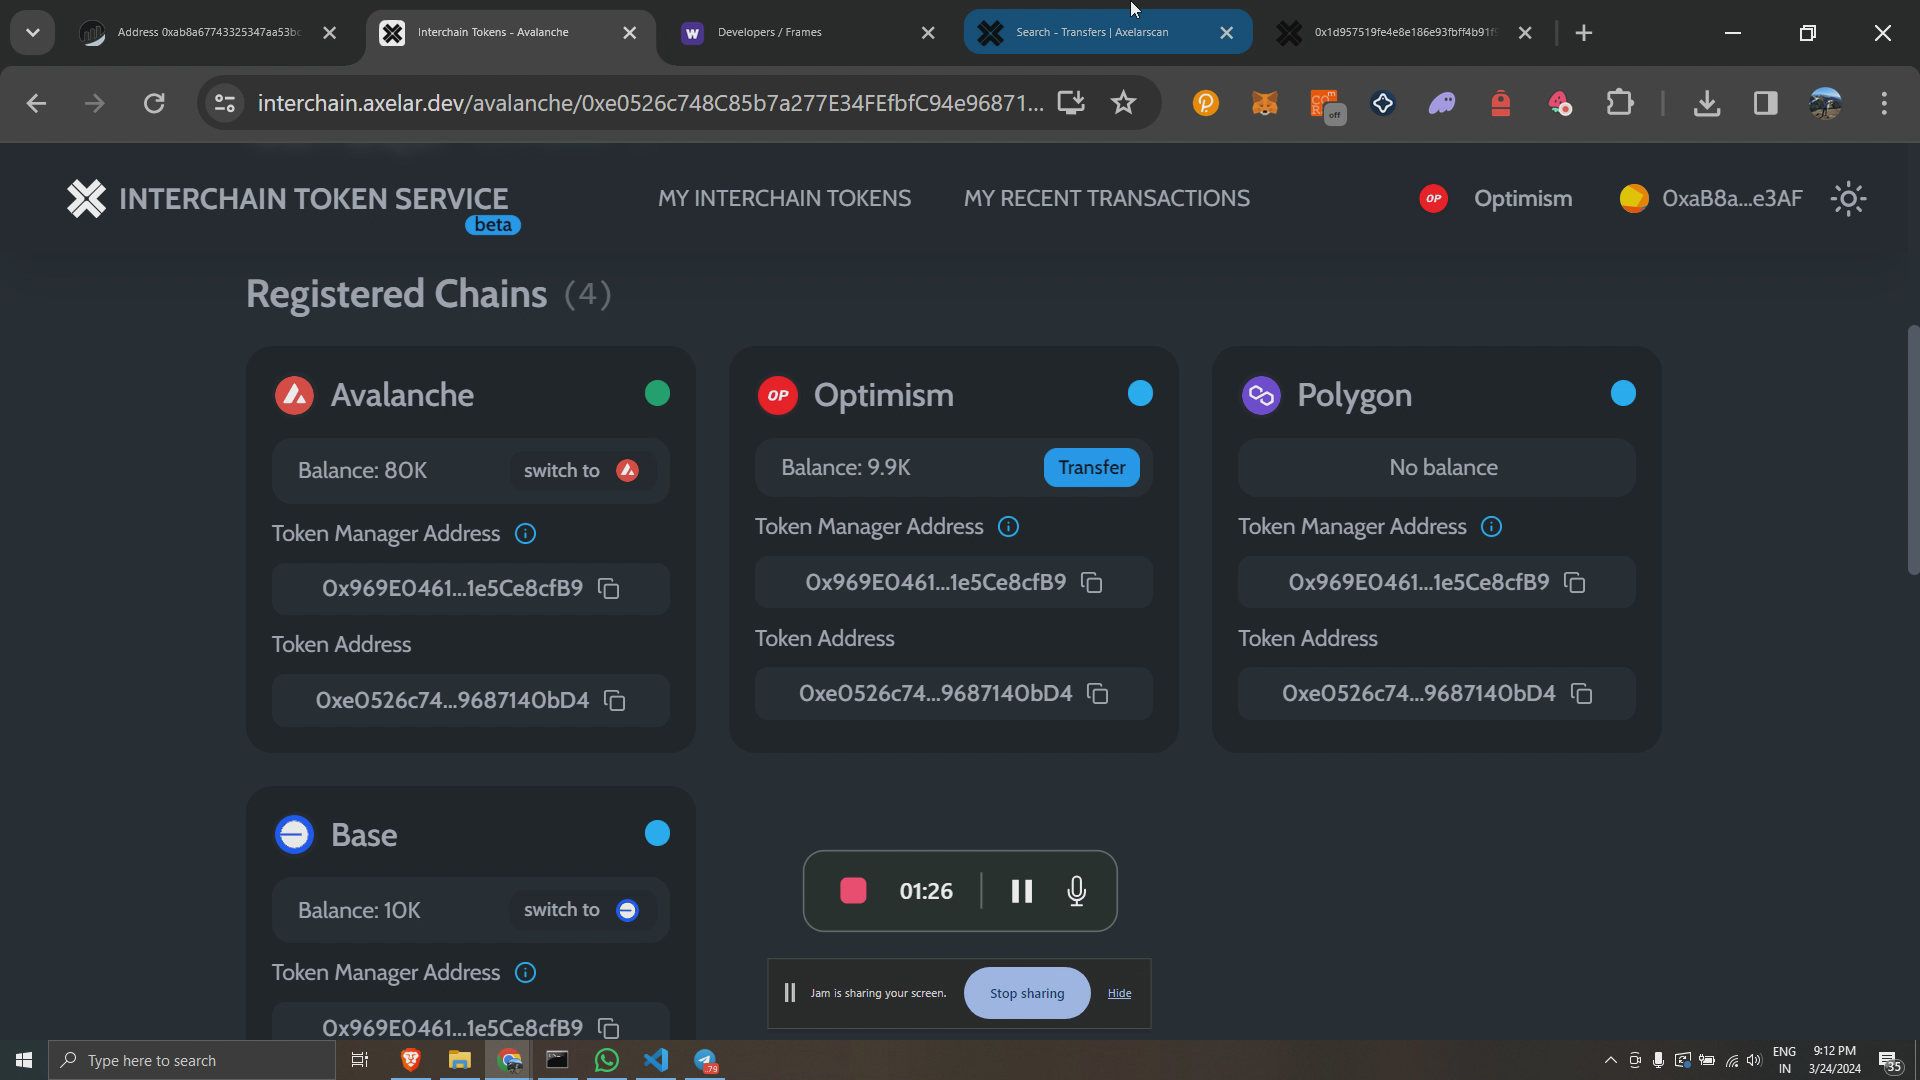The image size is (1920, 1080).
Task: Click the Polygon chain logo
Action: 1261,395
